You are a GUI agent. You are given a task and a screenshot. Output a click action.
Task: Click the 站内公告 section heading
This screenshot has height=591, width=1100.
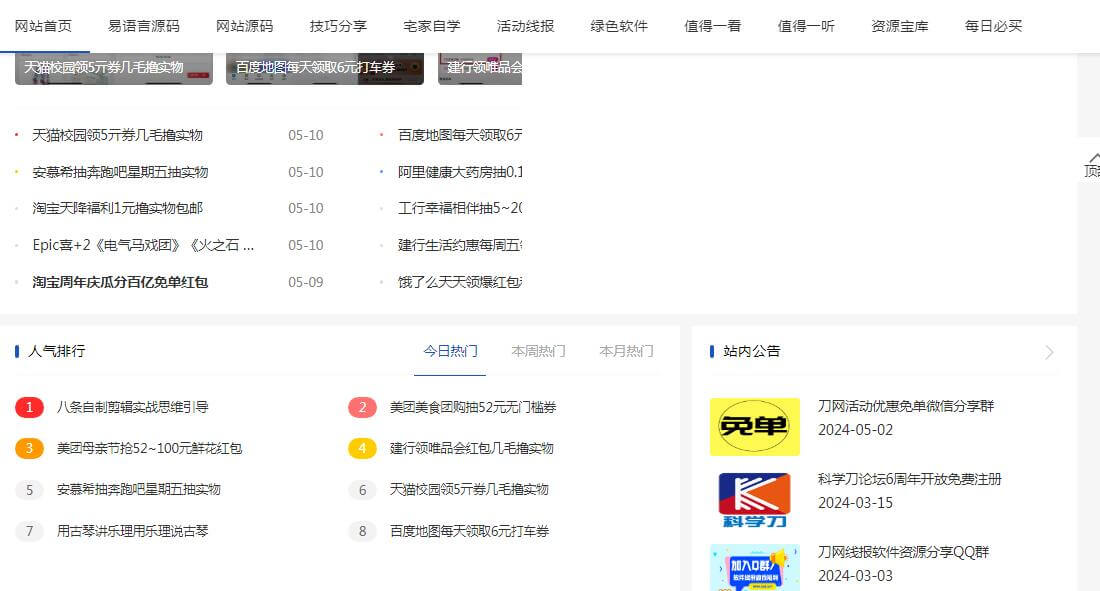point(751,351)
